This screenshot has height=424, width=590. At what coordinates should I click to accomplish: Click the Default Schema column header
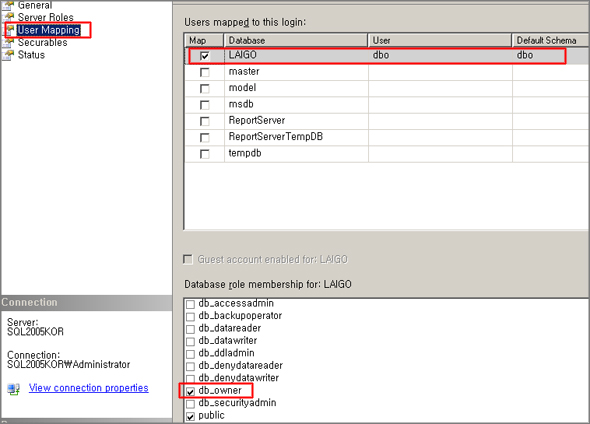(x=550, y=40)
